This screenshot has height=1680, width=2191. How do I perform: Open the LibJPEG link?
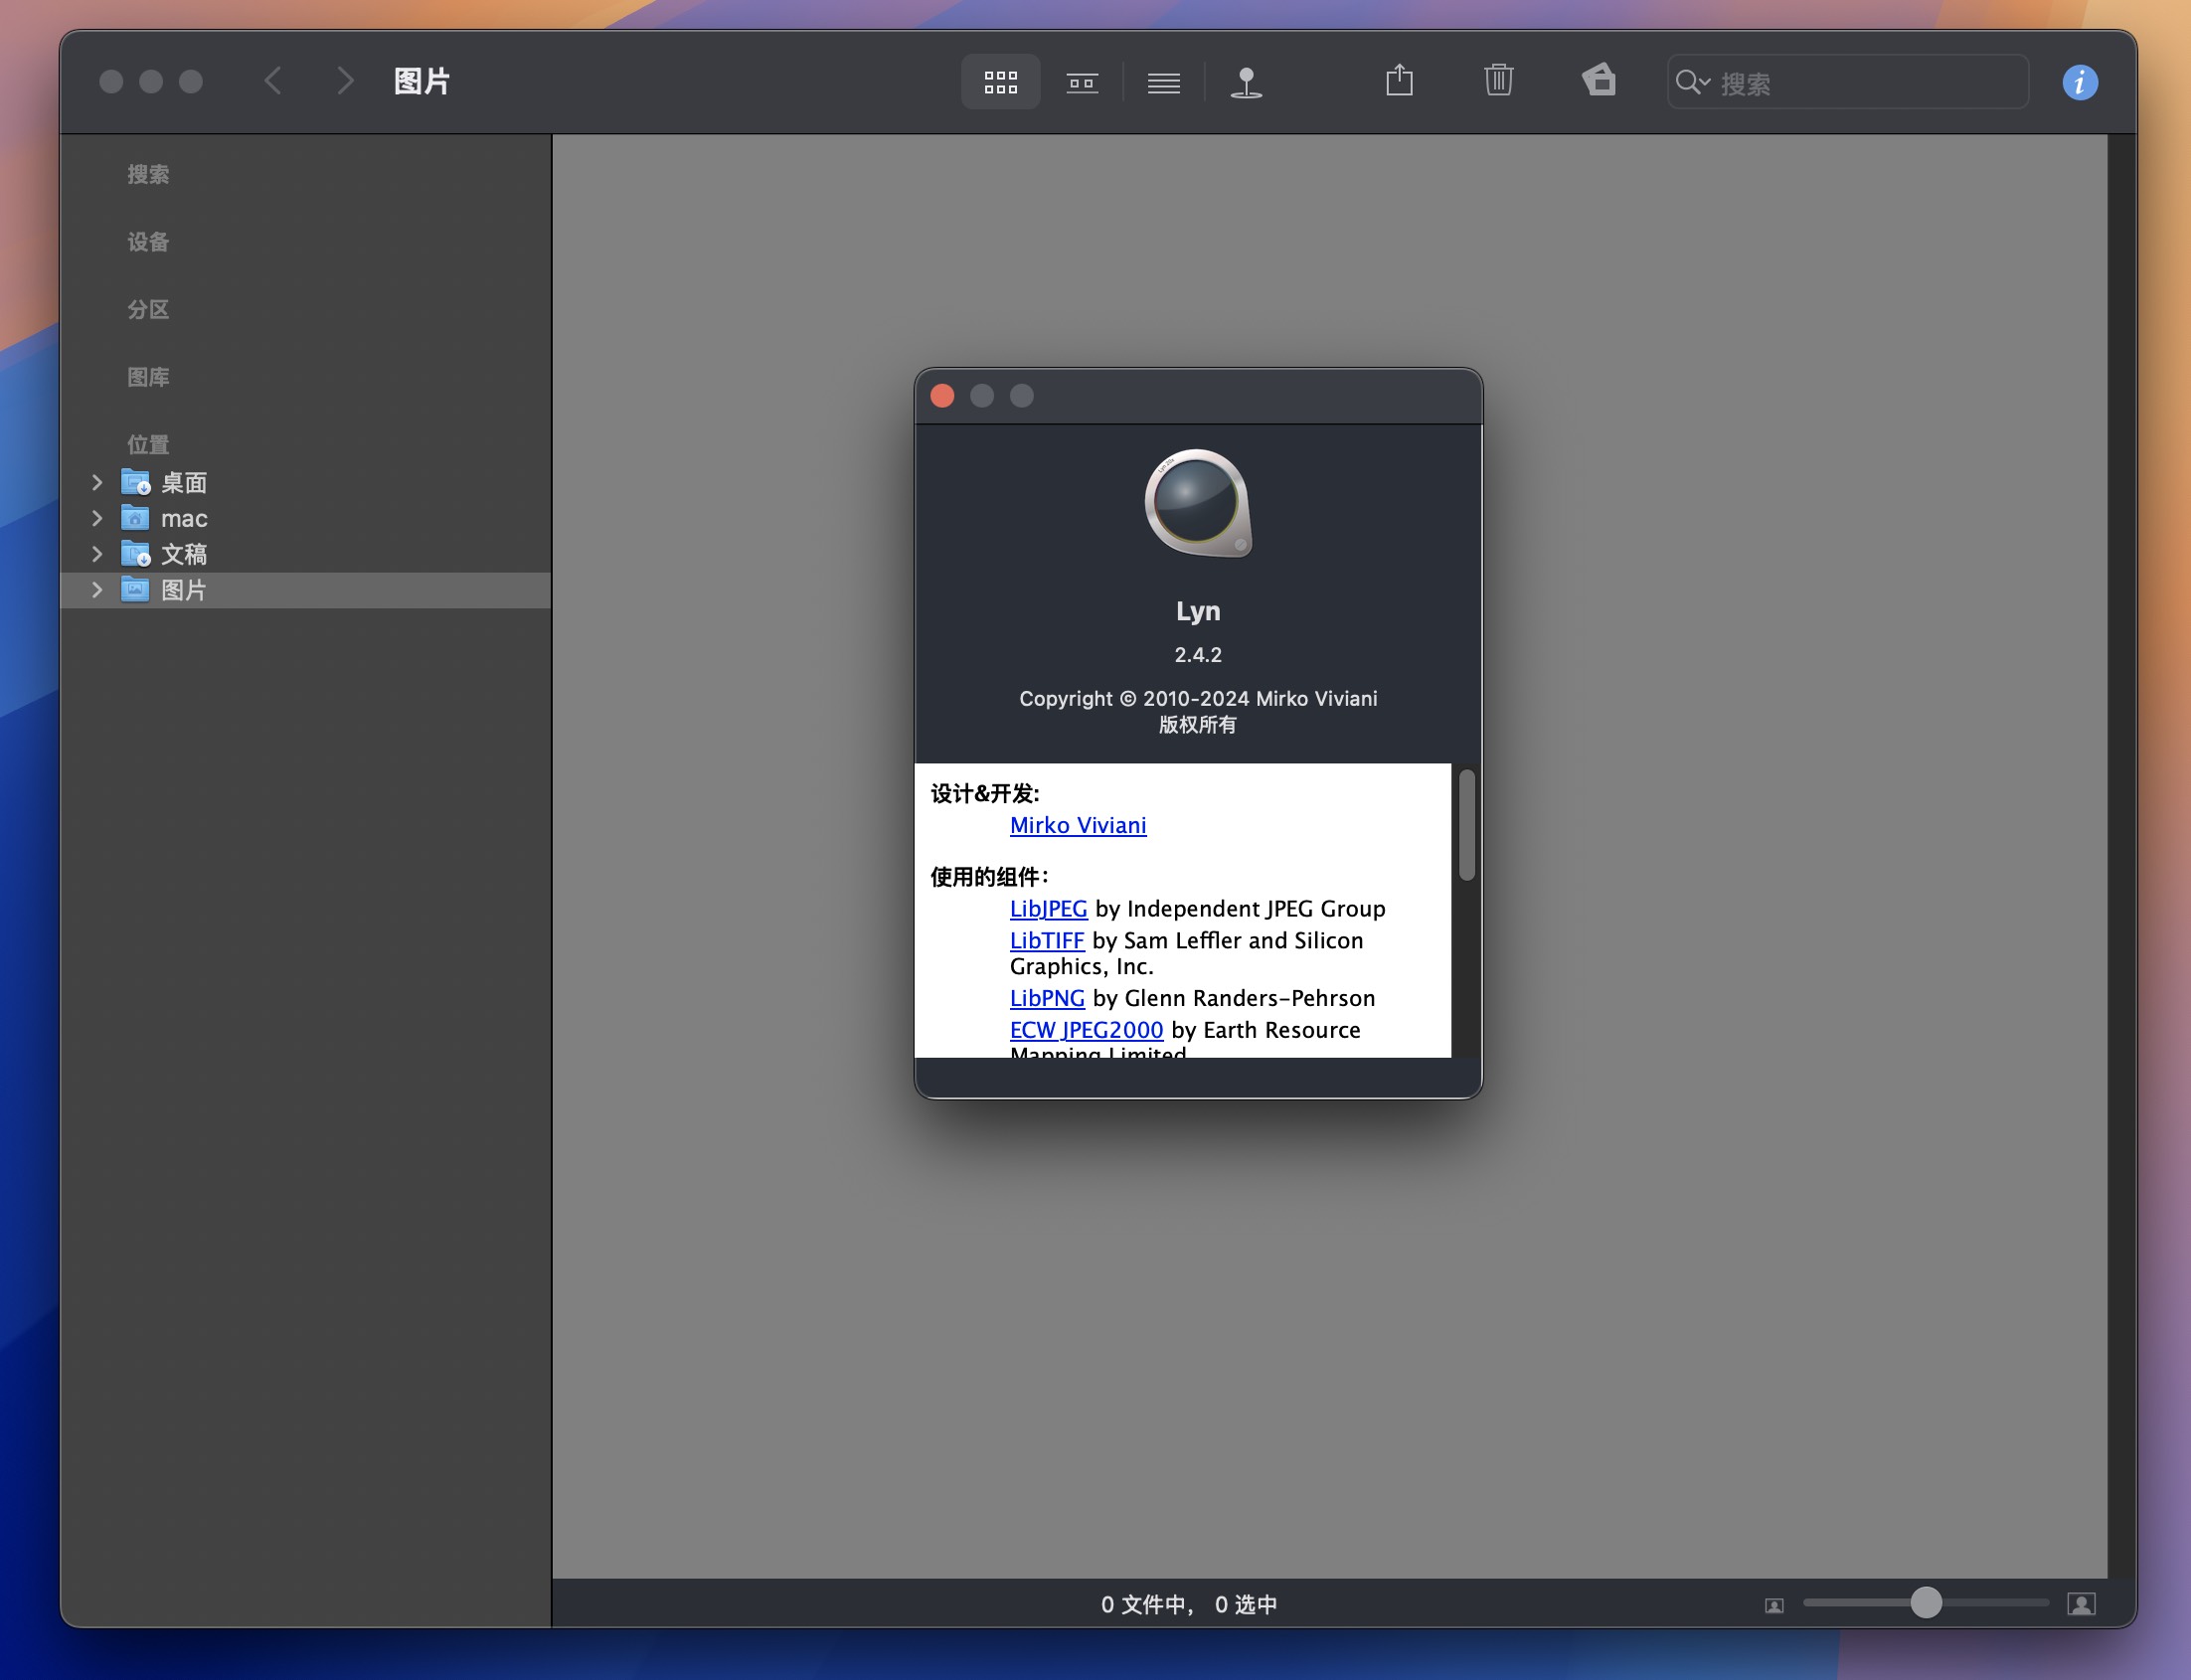point(1048,909)
